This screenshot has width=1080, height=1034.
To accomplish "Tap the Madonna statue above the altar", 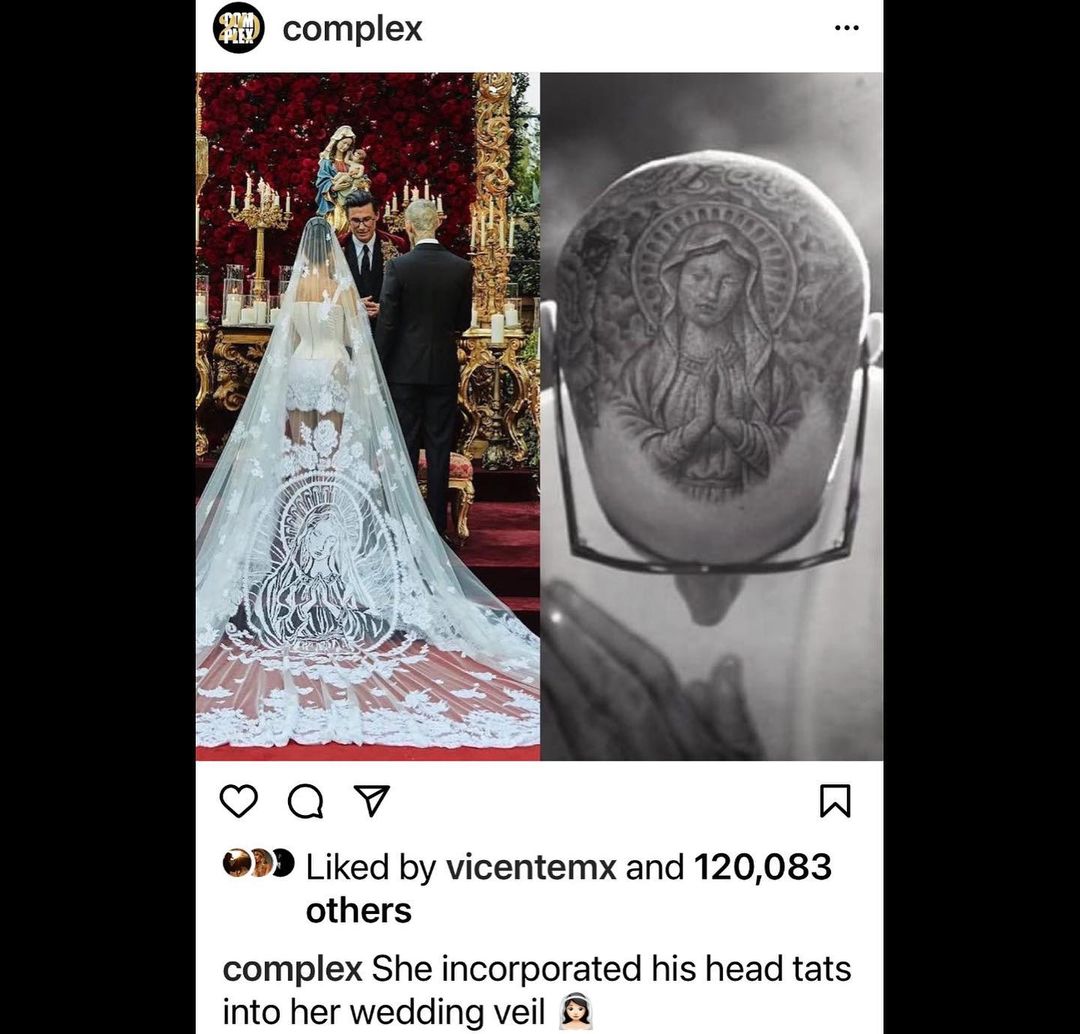I will coord(342,171).
